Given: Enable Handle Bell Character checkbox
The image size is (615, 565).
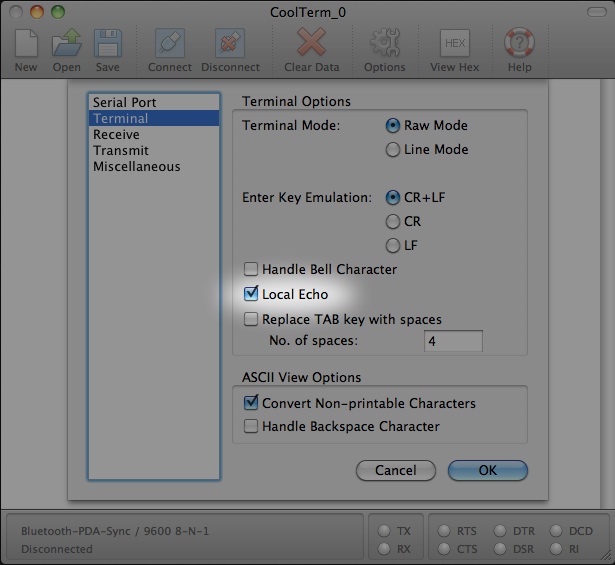Looking at the screenshot, I should click(x=251, y=269).
